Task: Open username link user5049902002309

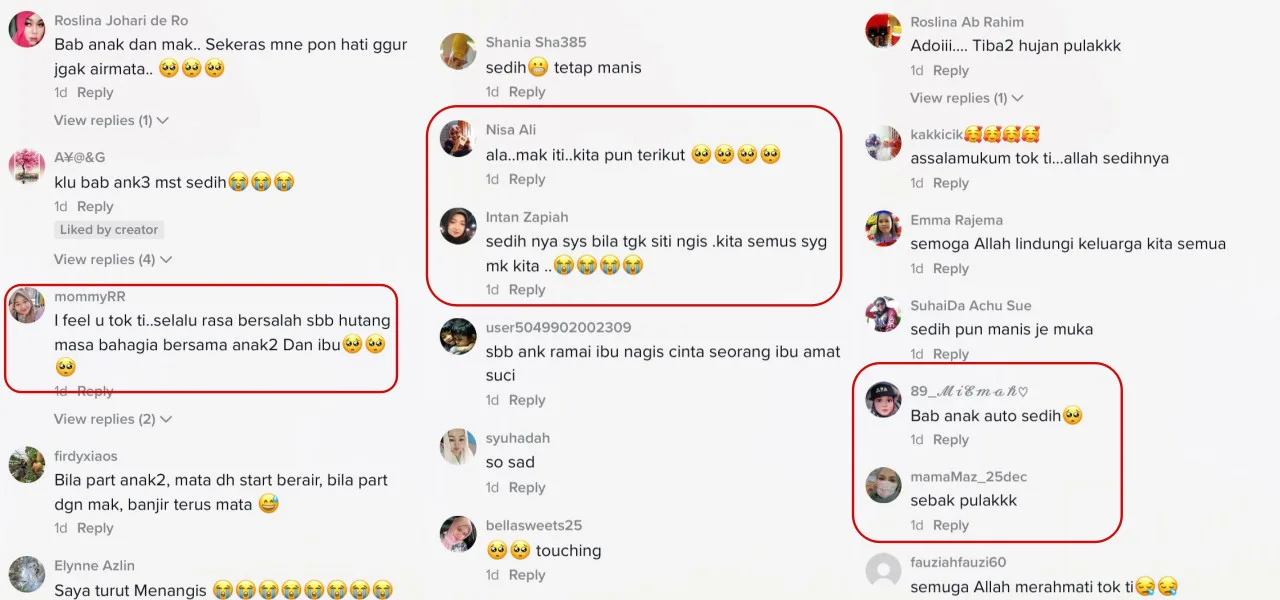Action: (x=558, y=328)
